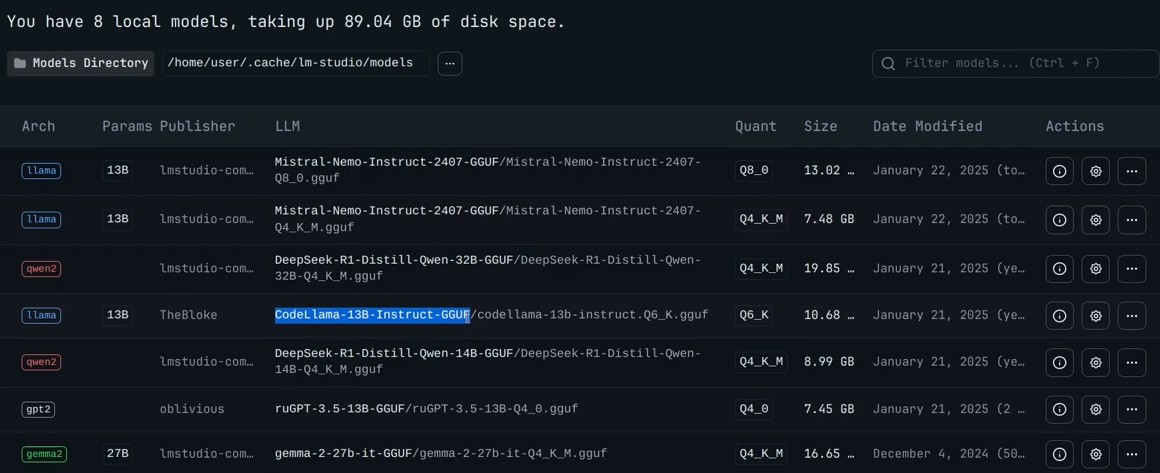Show info for Mistral-Nemo Q4_K_M model

[1059, 220]
